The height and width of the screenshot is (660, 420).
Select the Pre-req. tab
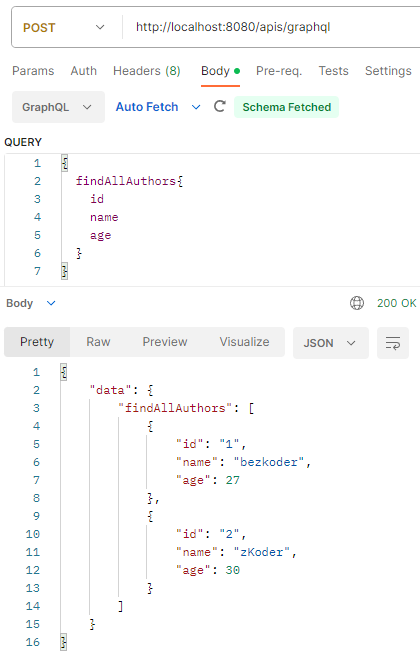click(x=279, y=71)
